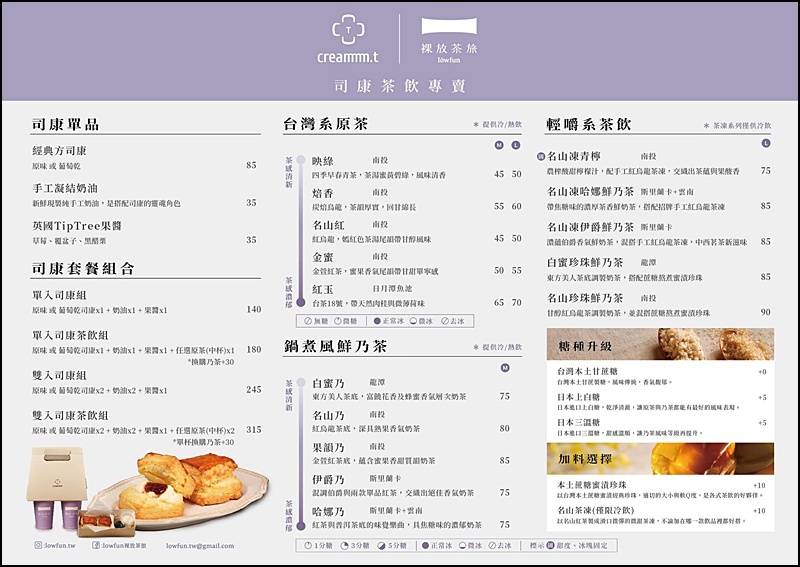The image size is (800, 567).
Task: Click the 台灣系原茶 section title
Action: [326, 124]
